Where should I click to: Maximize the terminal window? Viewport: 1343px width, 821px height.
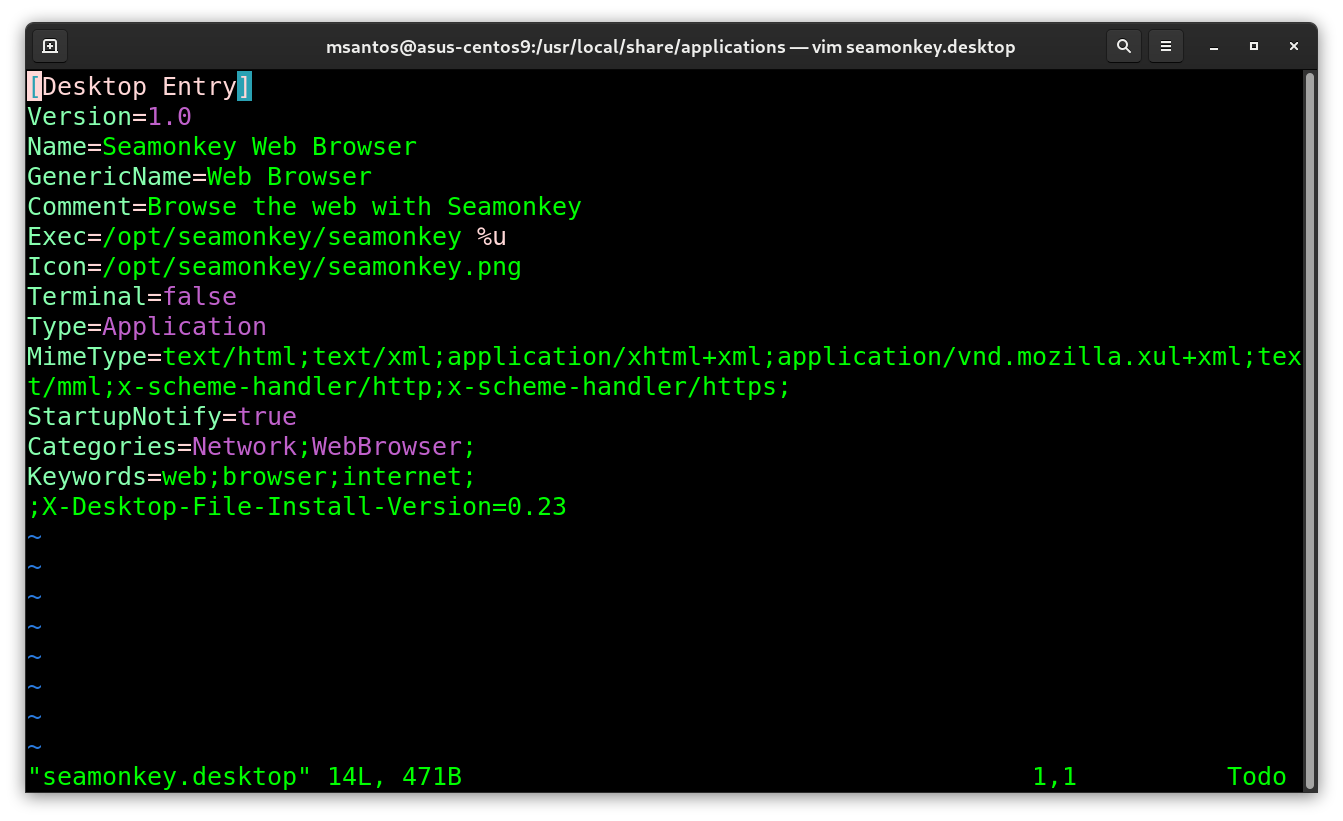point(1254,47)
